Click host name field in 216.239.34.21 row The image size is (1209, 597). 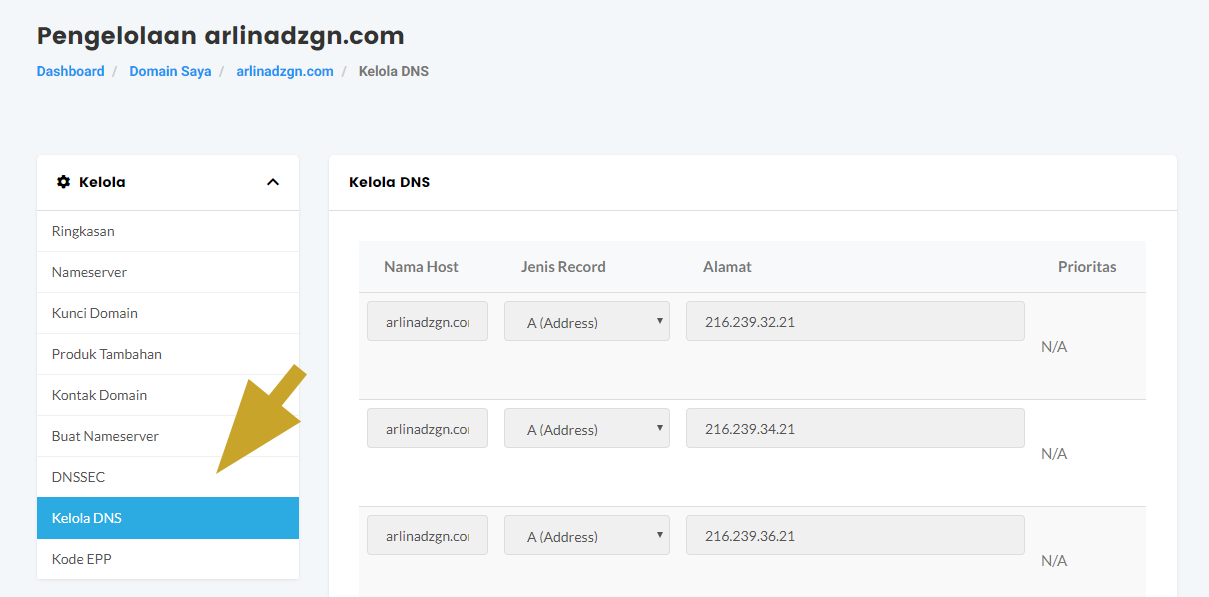427,428
